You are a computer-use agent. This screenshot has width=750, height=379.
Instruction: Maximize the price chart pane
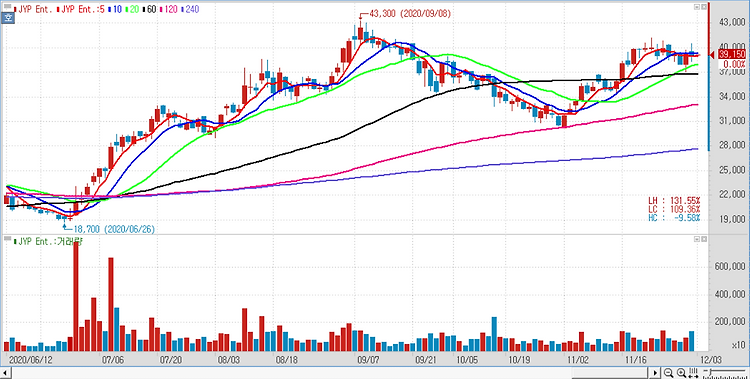(703, 7)
